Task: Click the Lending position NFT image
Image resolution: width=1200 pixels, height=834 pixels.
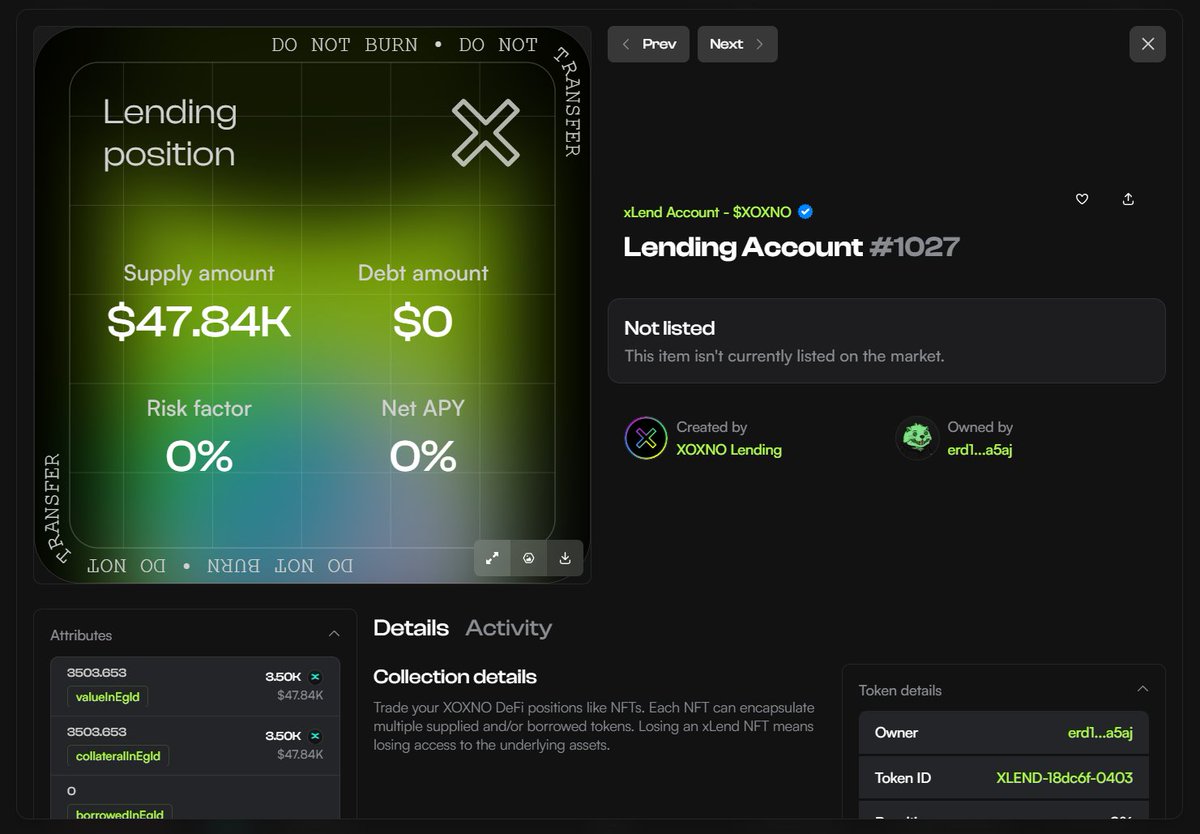Action: click(312, 305)
